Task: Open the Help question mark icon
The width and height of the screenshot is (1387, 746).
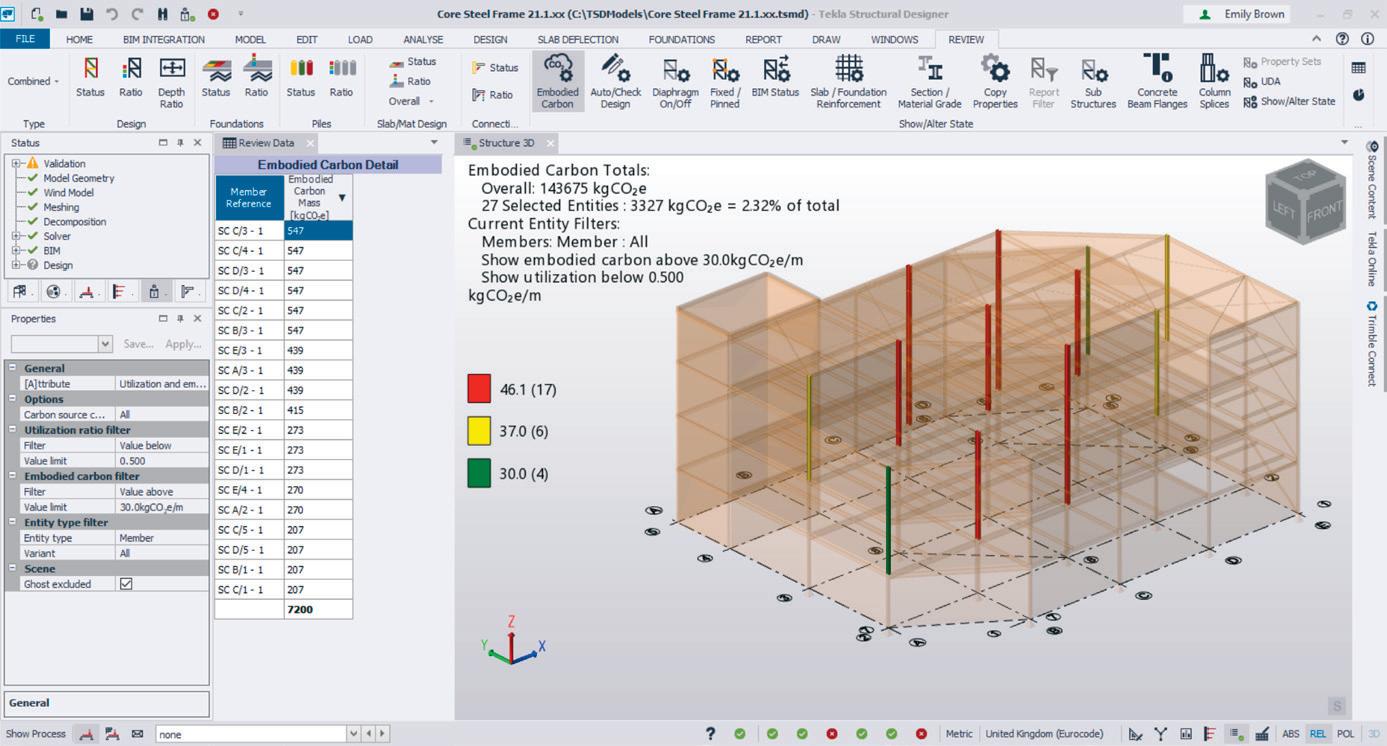Action: coord(1341,39)
